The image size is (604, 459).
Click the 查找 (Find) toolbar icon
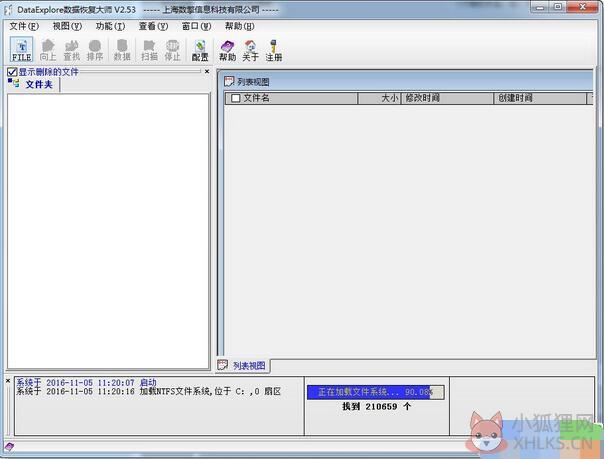pos(72,50)
